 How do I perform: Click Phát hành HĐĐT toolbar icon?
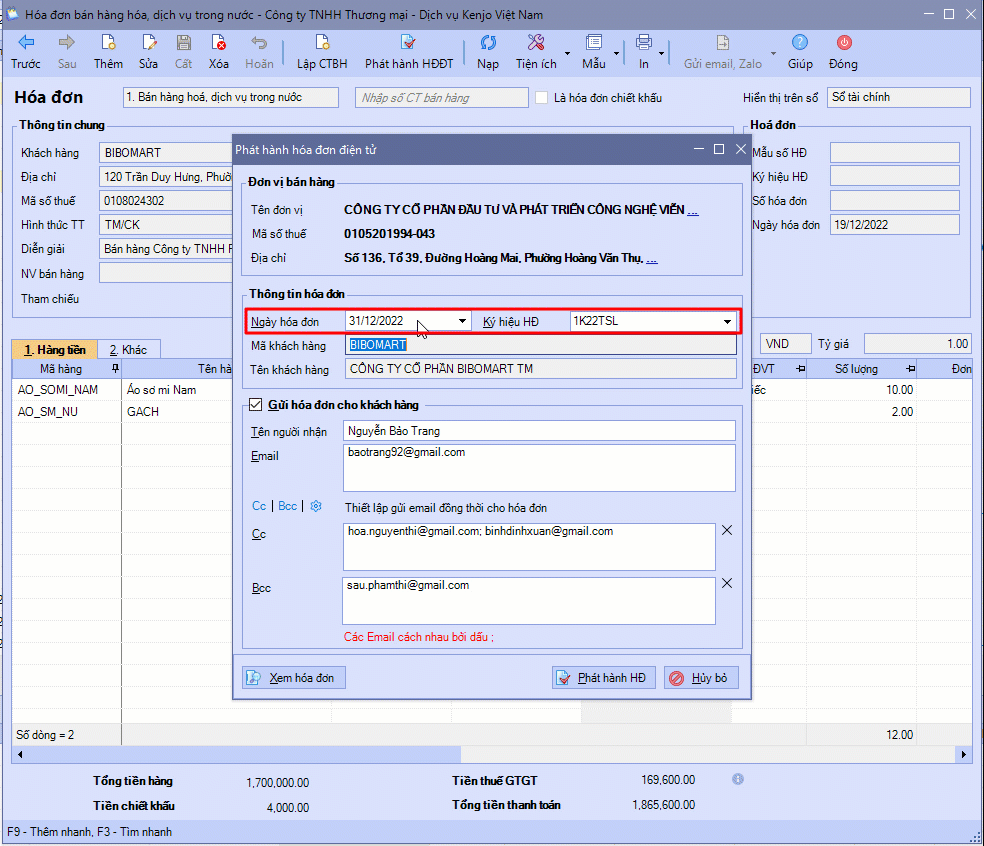pos(408,43)
